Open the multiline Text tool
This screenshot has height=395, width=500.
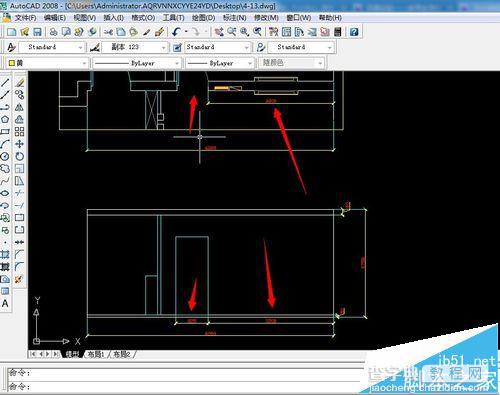(x=5, y=303)
